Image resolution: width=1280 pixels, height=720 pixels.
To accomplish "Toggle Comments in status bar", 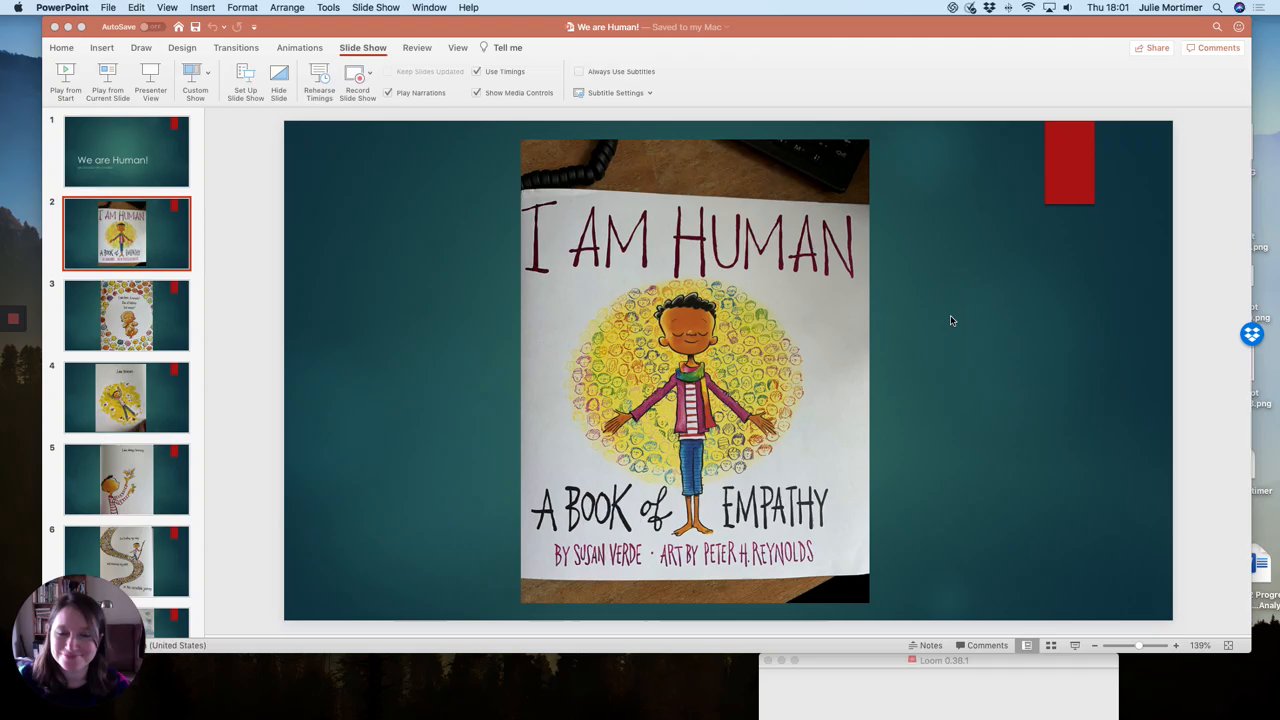I will point(982,646).
